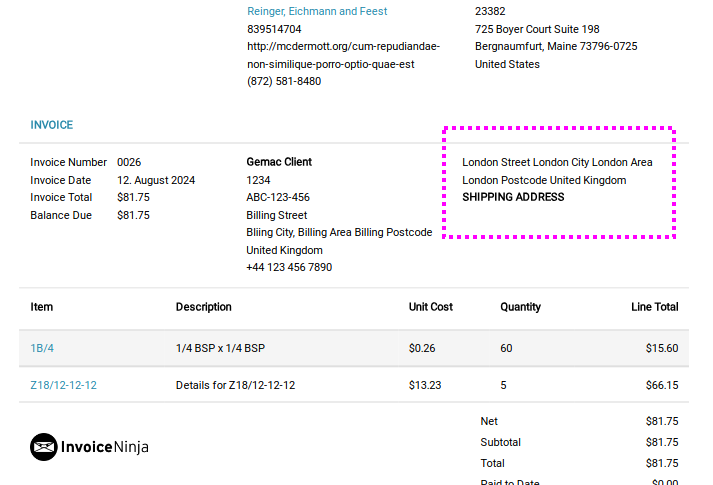Screen dimensions: 713x485
Task: Open the Reinger, Eichmann and Feest link
Action: [x=317, y=11]
